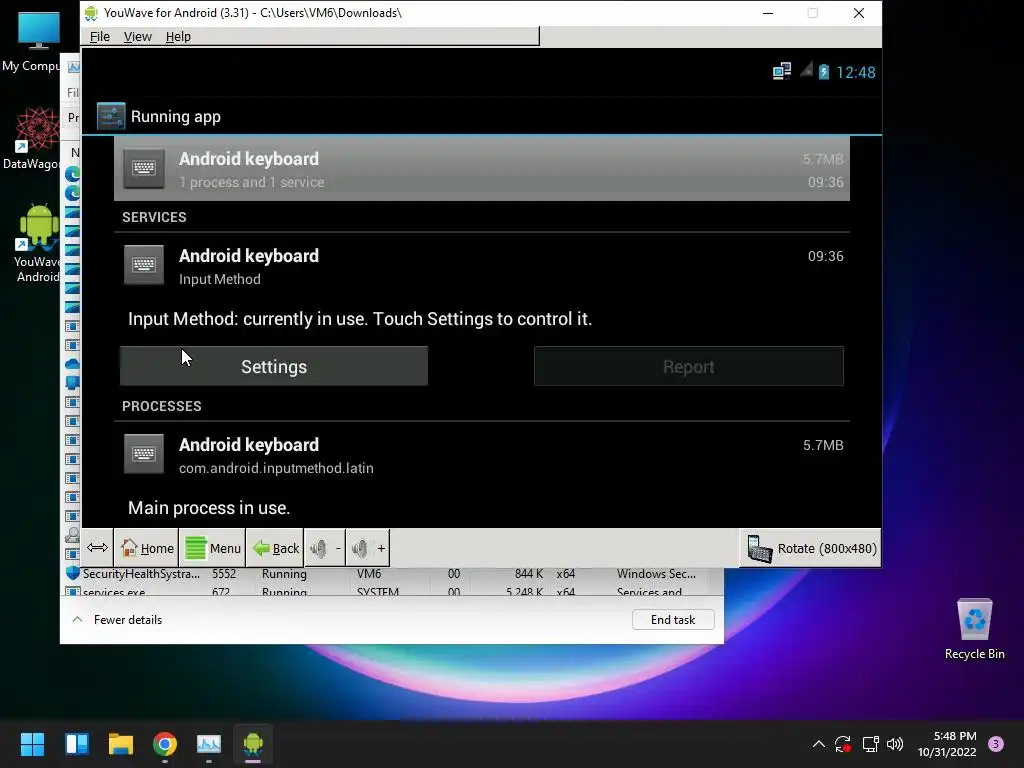Open the taskbar clock and date

coord(948,744)
